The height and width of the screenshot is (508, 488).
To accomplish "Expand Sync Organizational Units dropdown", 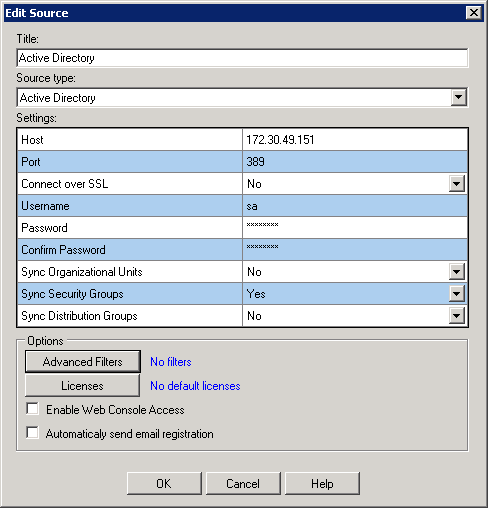I will point(456,272).
